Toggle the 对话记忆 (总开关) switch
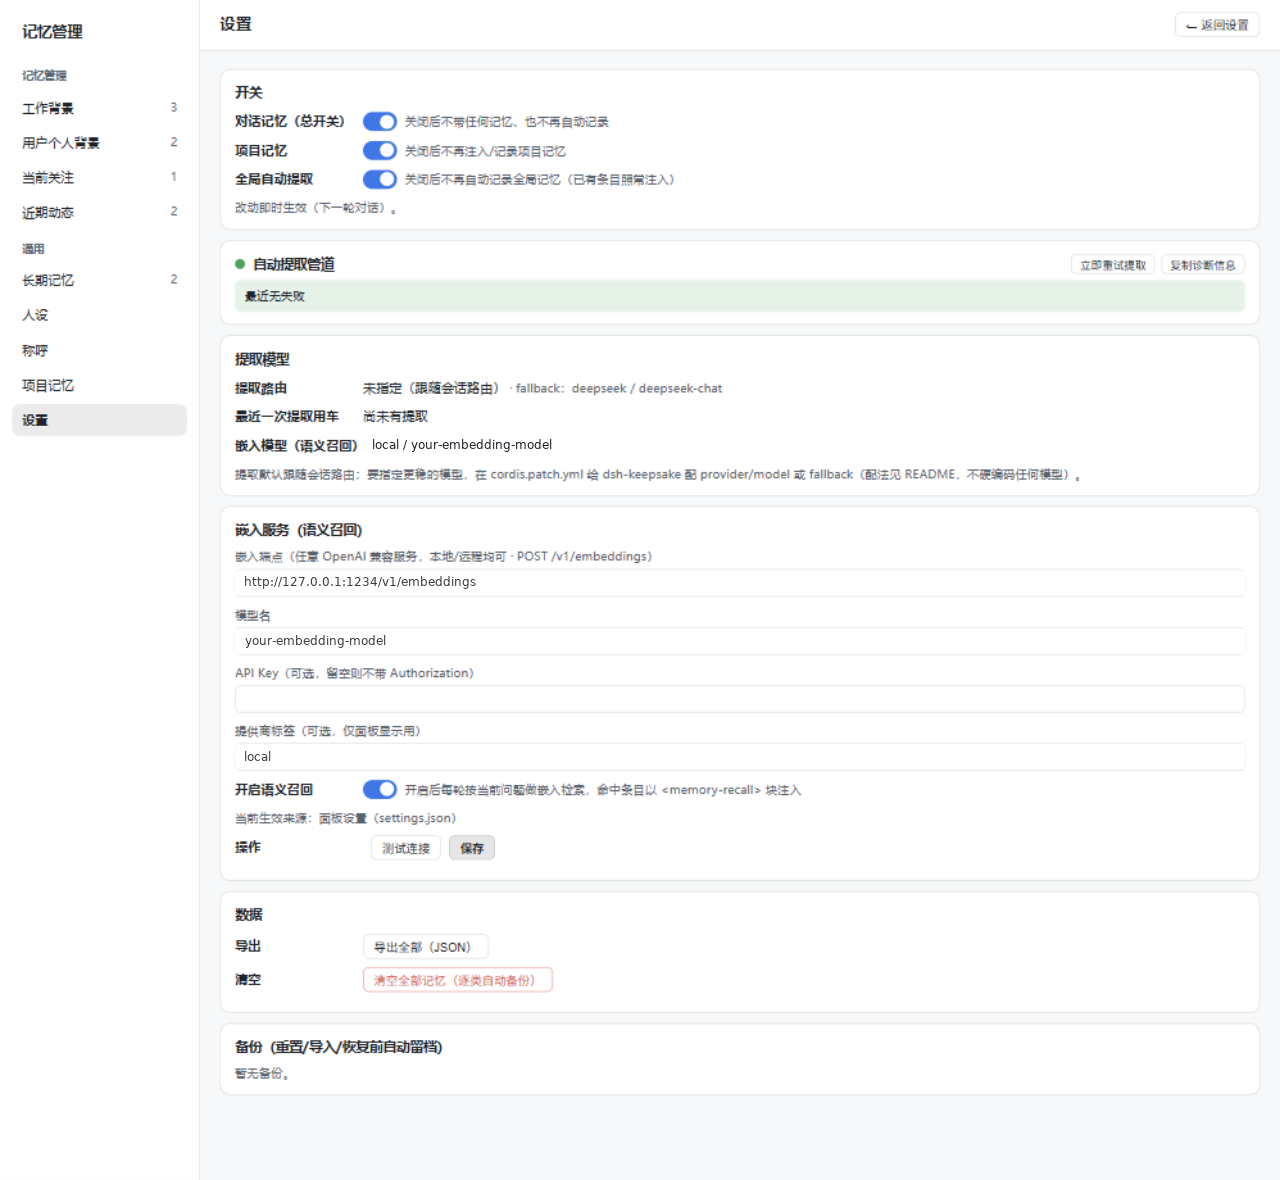This screenshot has width=1280, height=1180. (380, 121)
